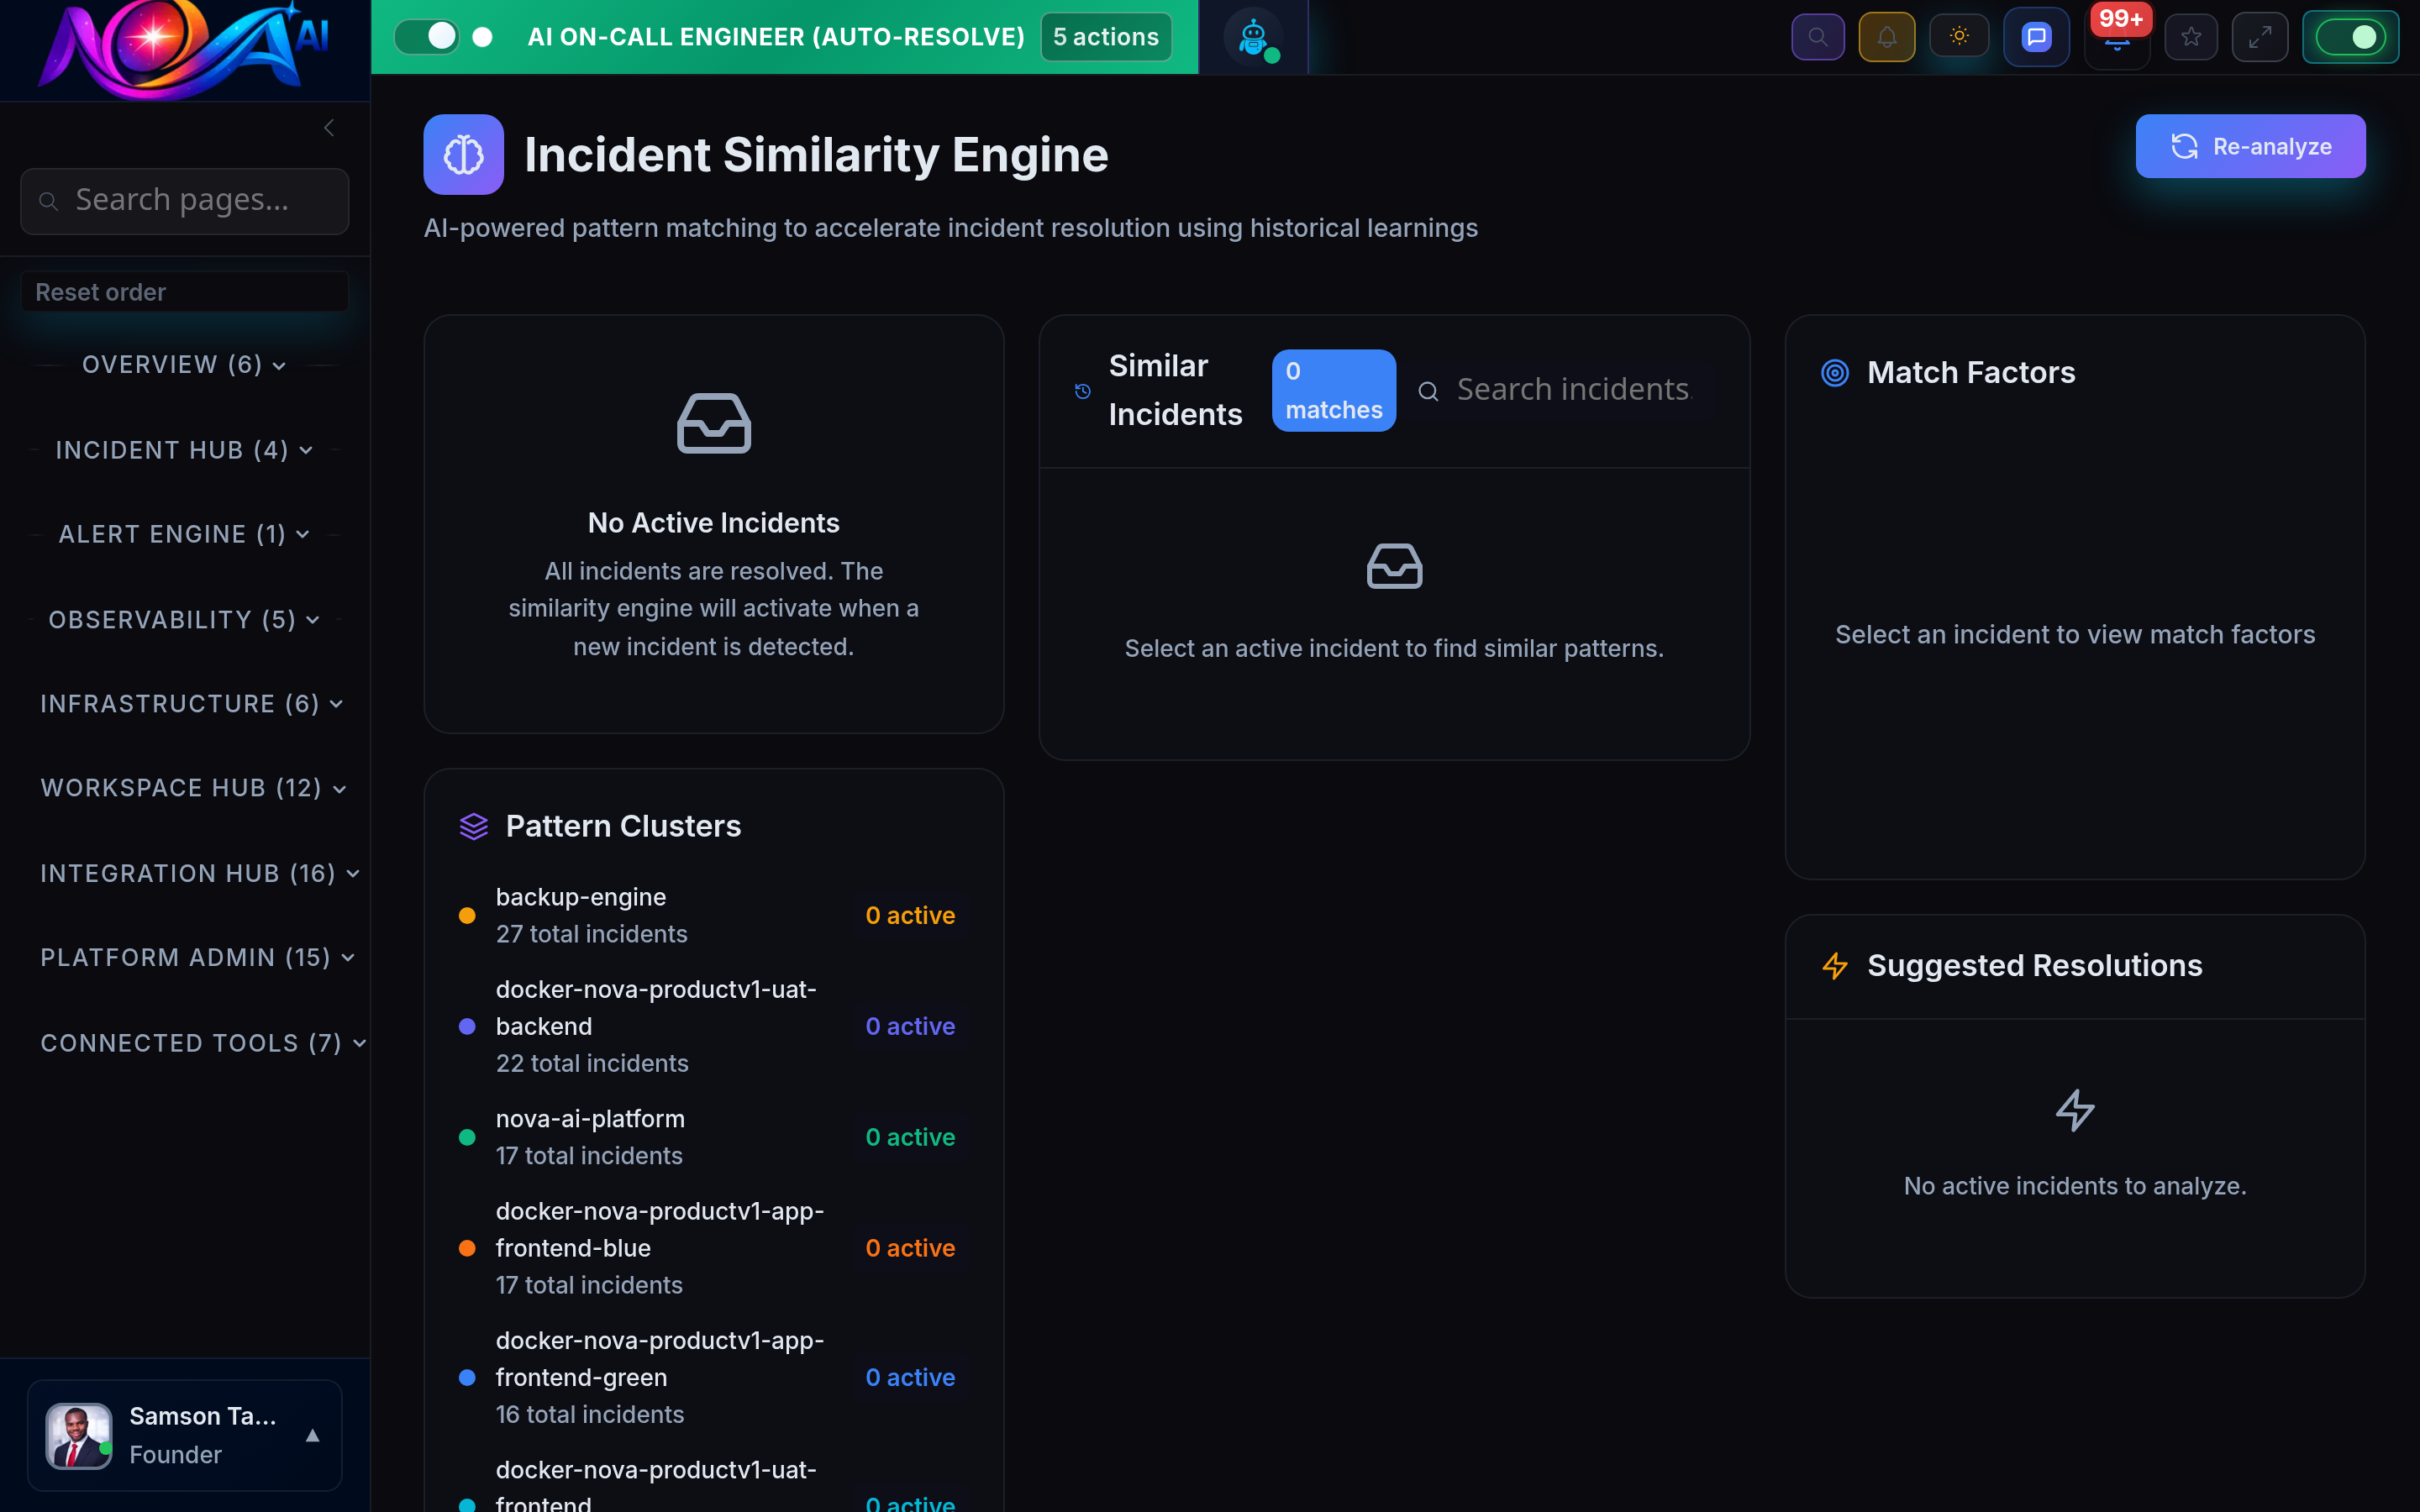Click the Re-analyze button
The image size is (2420, 1512).
pyautogui.click(x=2250, y=146)
